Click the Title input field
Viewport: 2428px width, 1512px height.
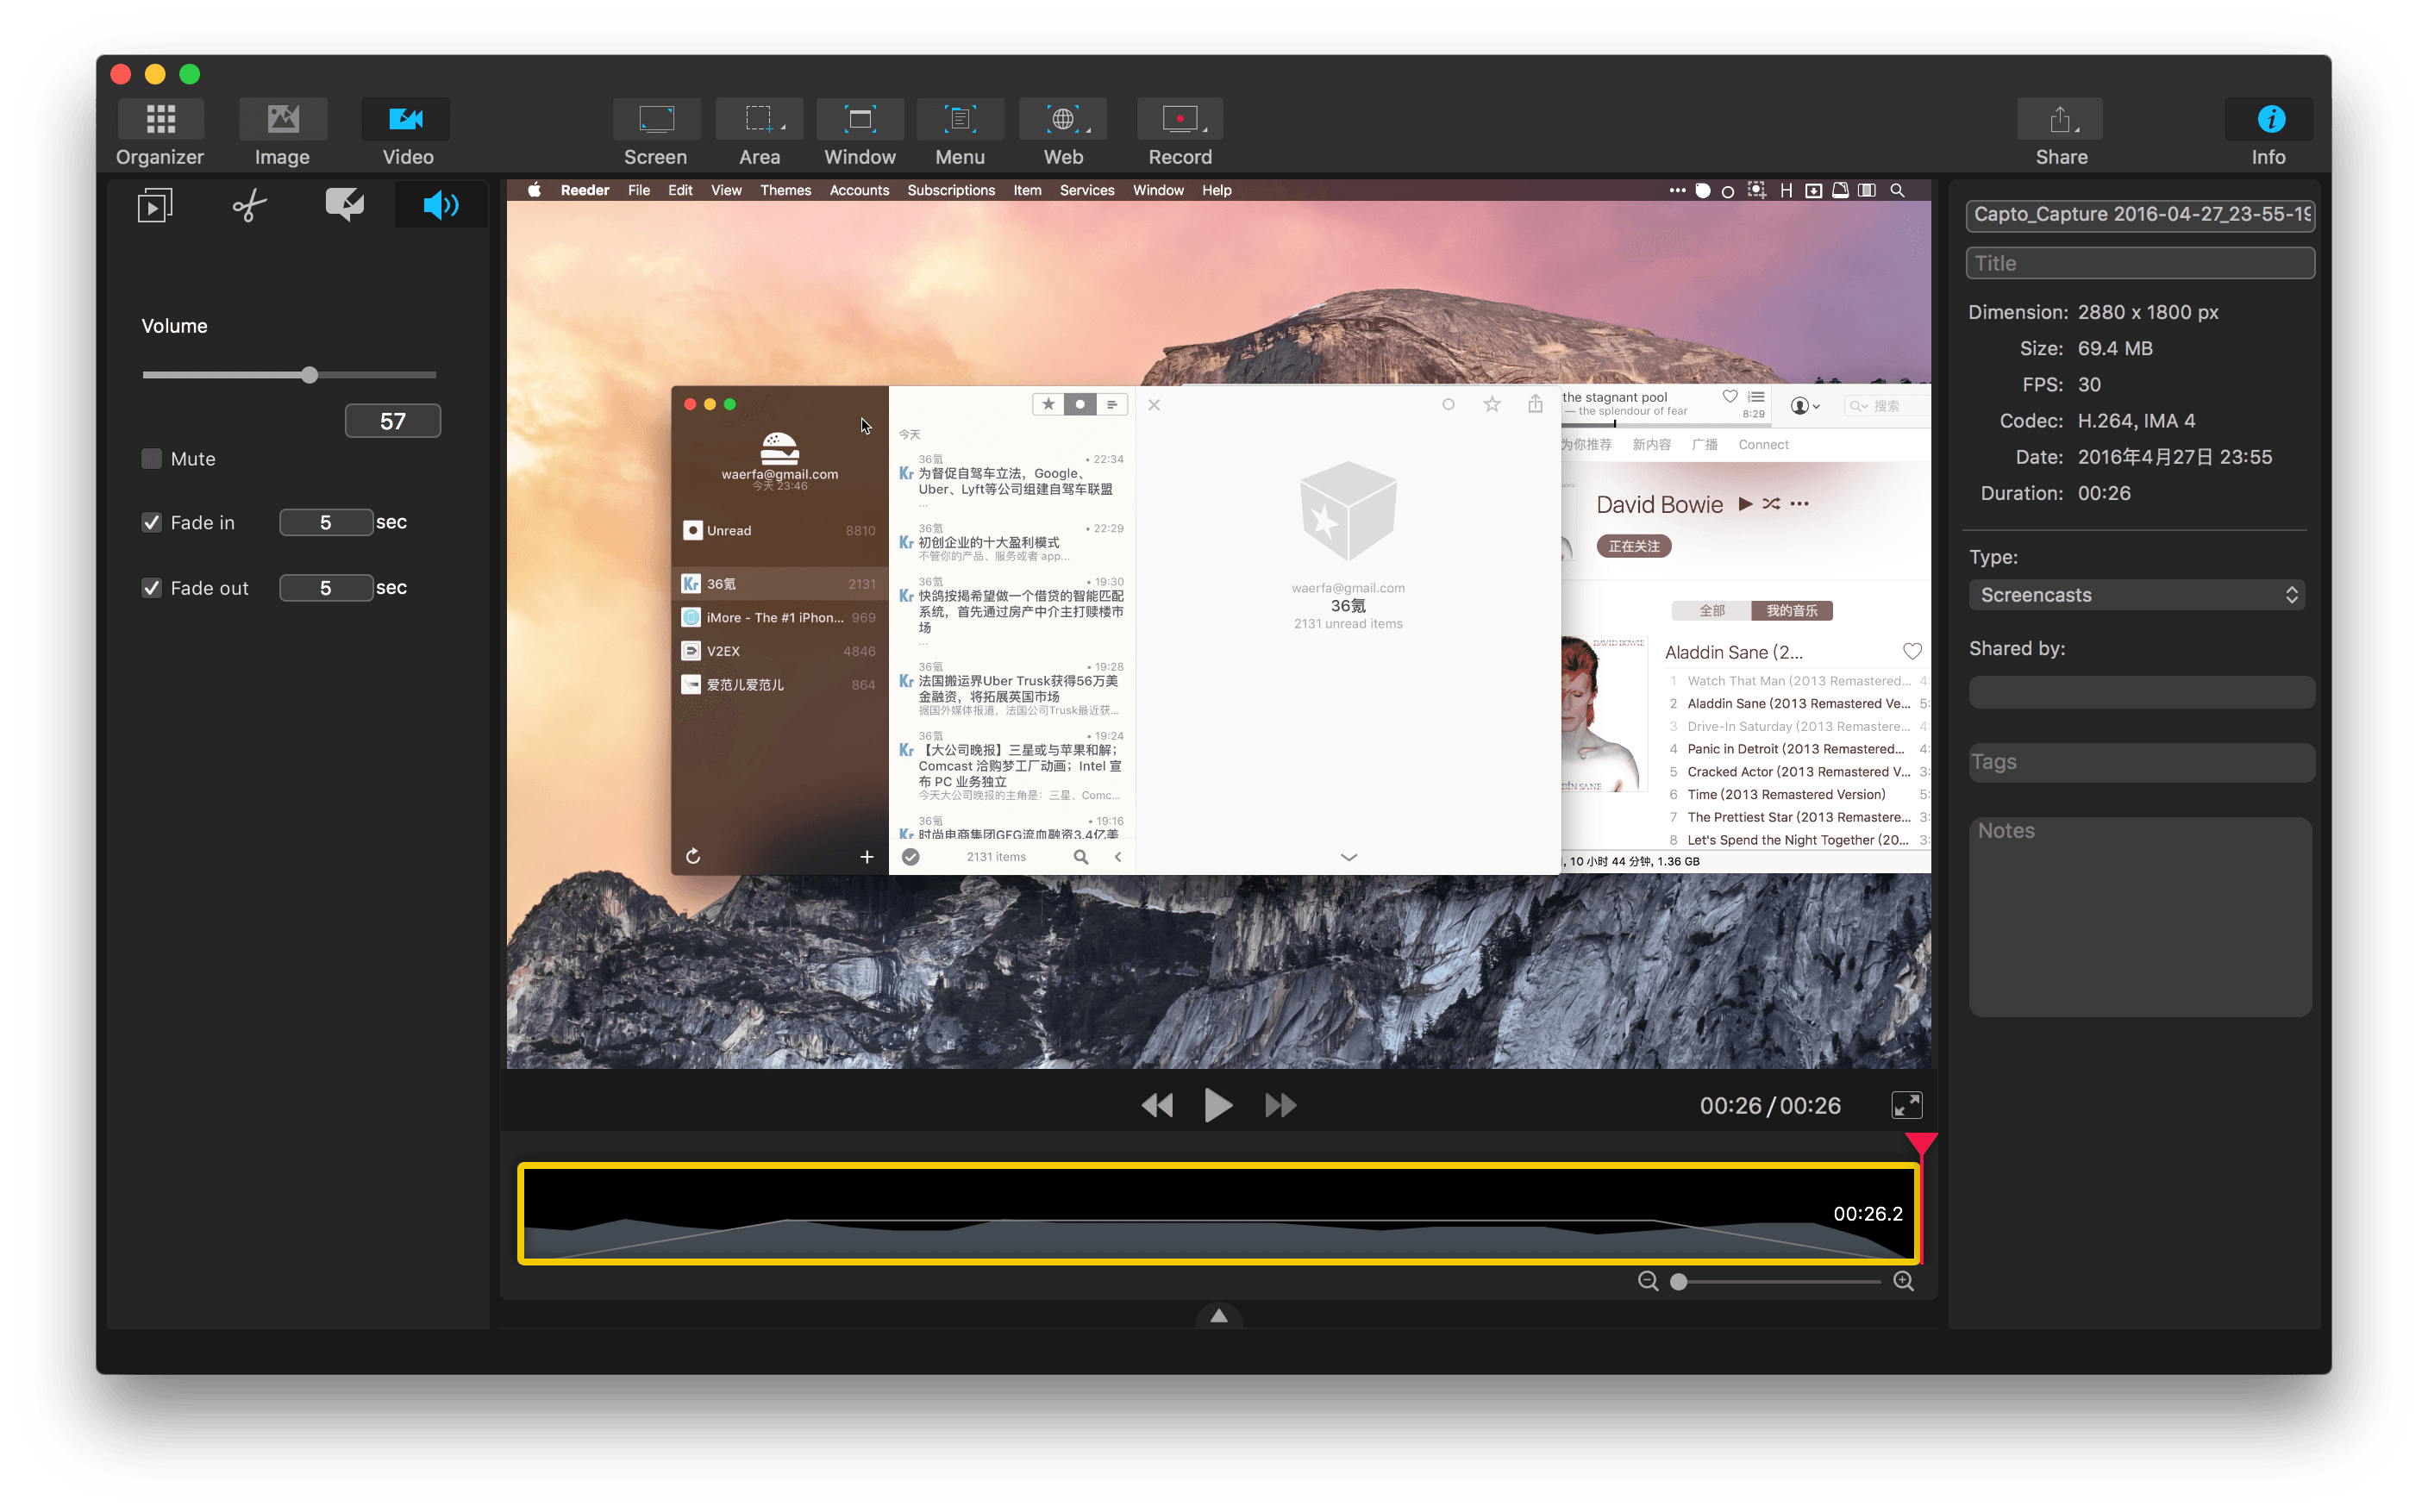click(2140, 263)
